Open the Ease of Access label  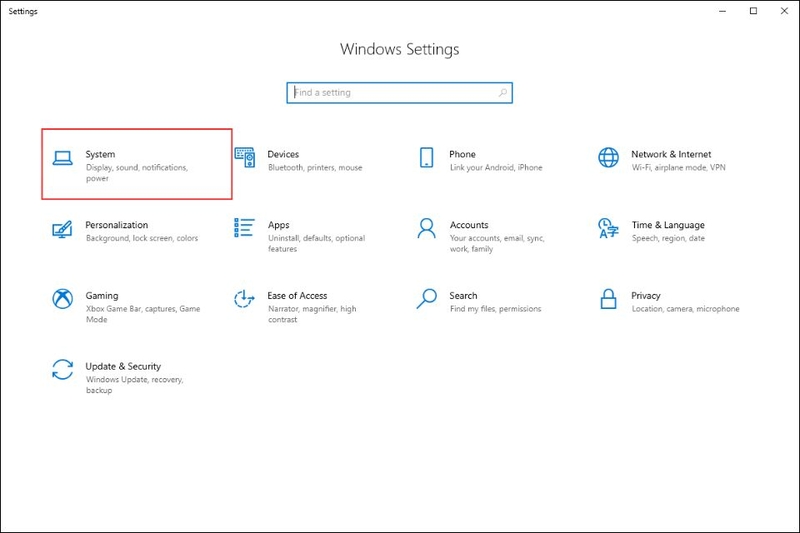coord(297,296)
